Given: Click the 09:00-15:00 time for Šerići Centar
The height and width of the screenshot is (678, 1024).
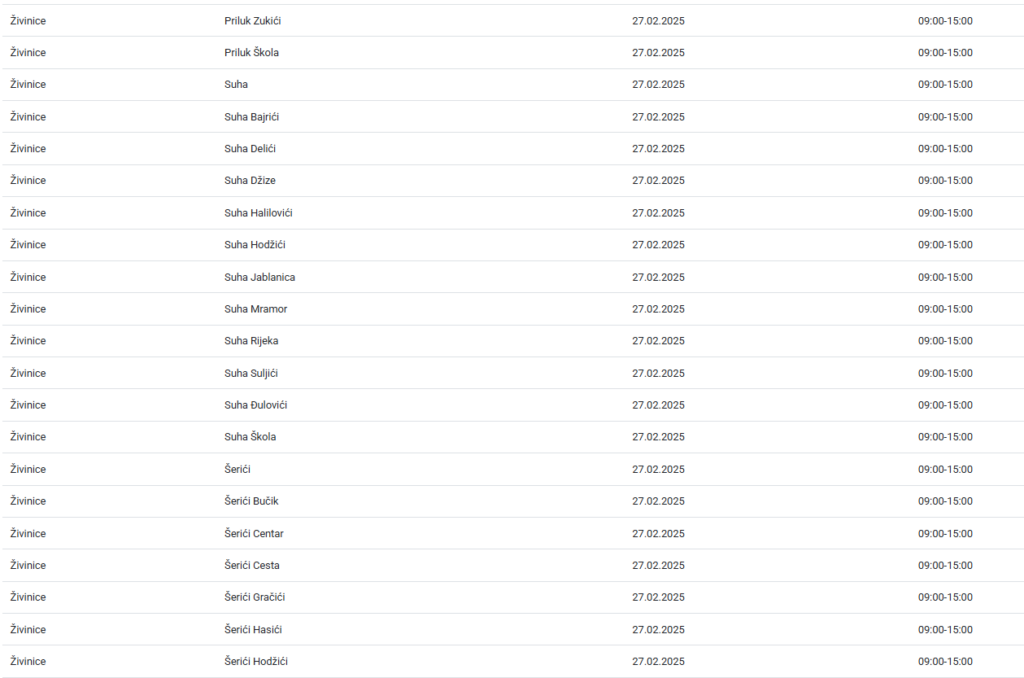Looking at the screenshot, I should tap(945, 533).
